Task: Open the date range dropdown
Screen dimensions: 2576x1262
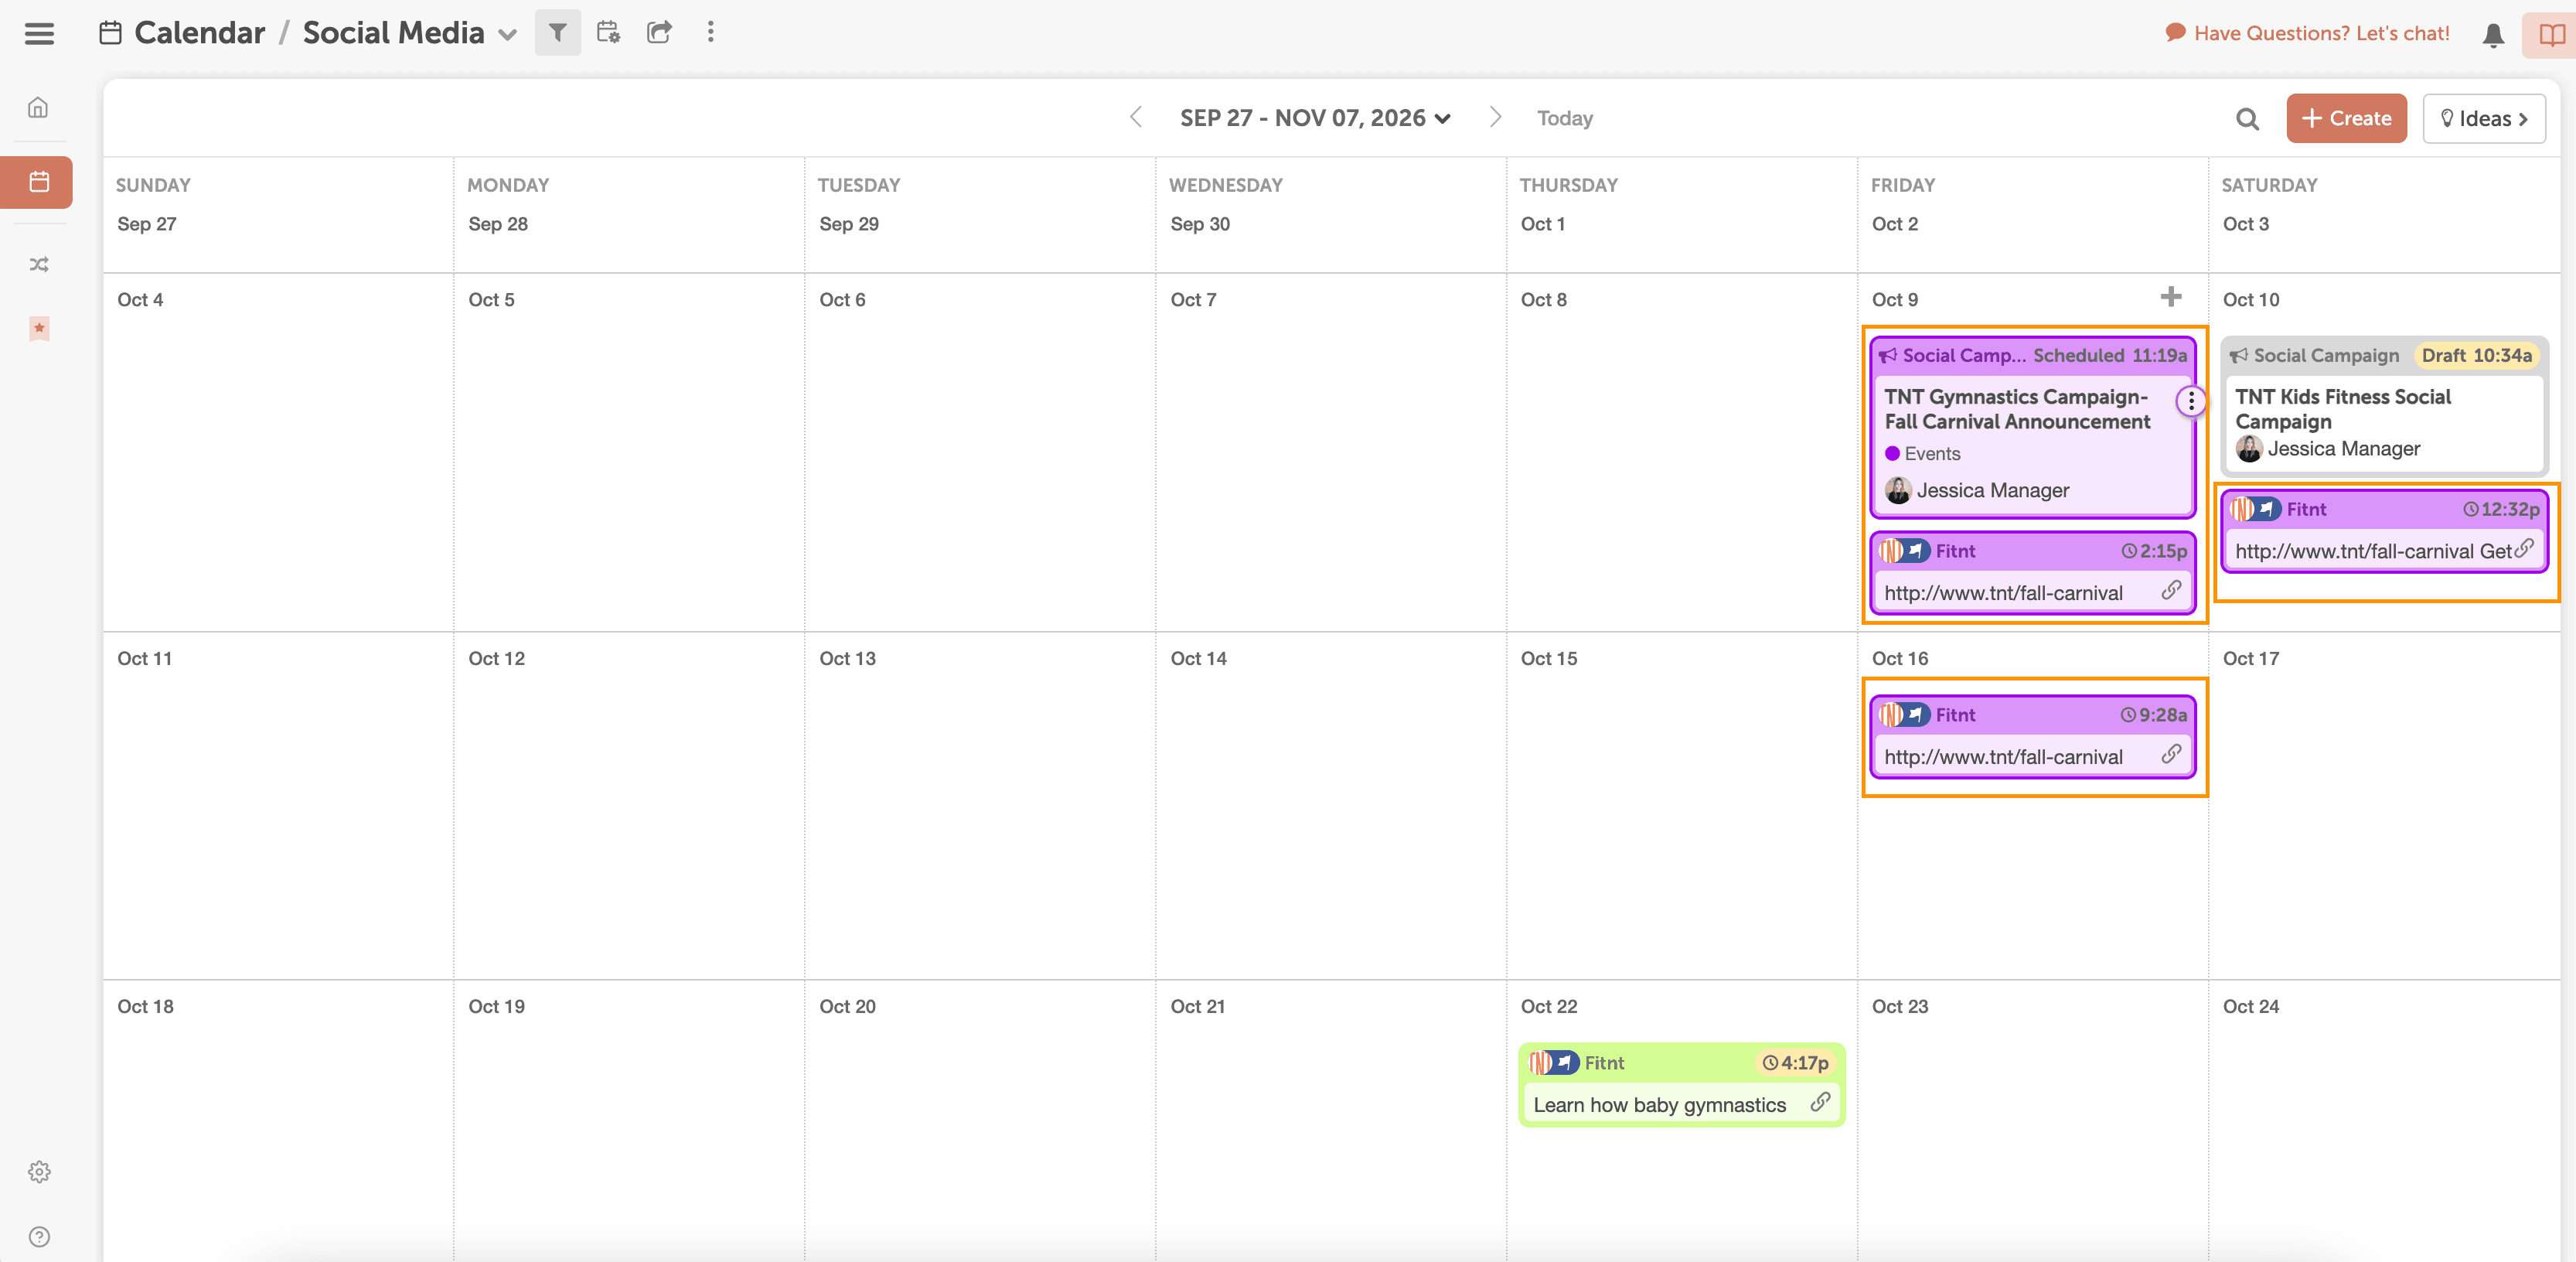Action: (x=1315, y=118)
